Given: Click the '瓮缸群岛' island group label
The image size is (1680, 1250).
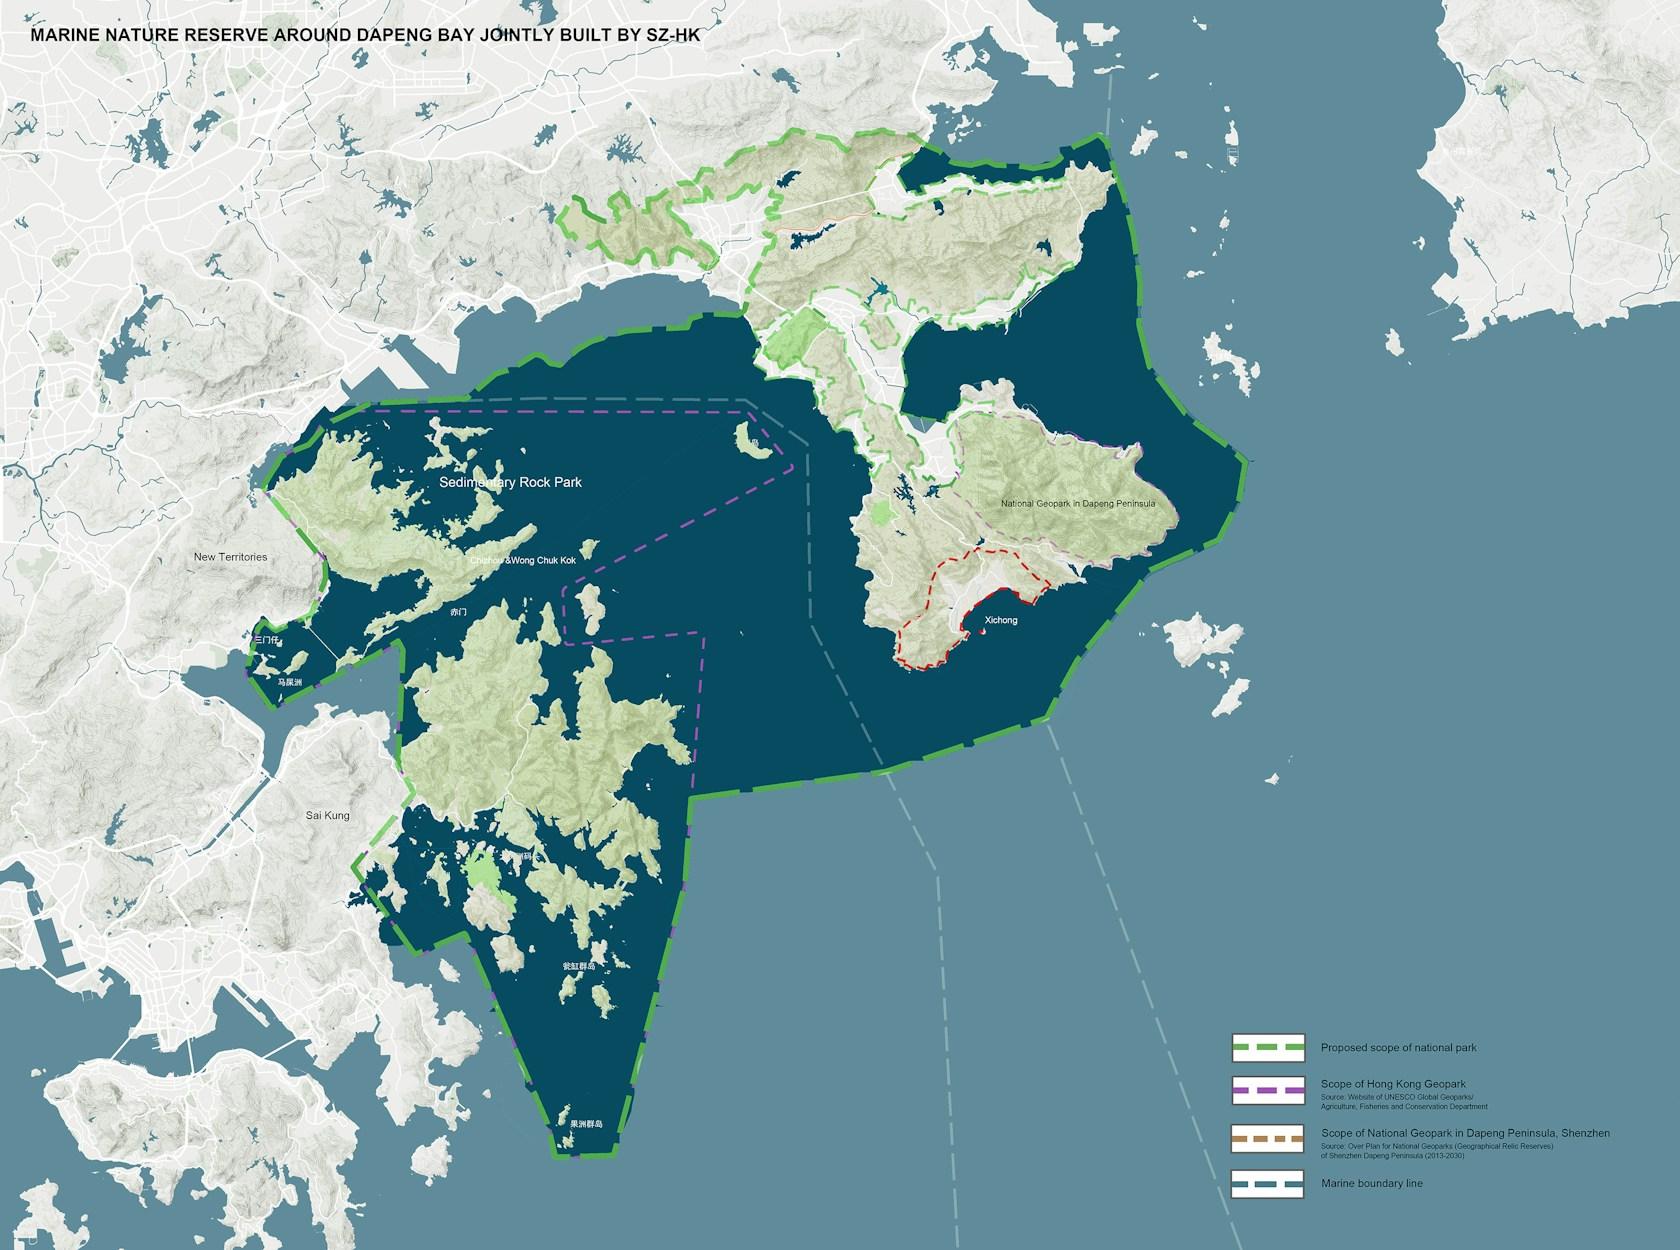Looking at the screenshot, I should click(x=578, y=967).
